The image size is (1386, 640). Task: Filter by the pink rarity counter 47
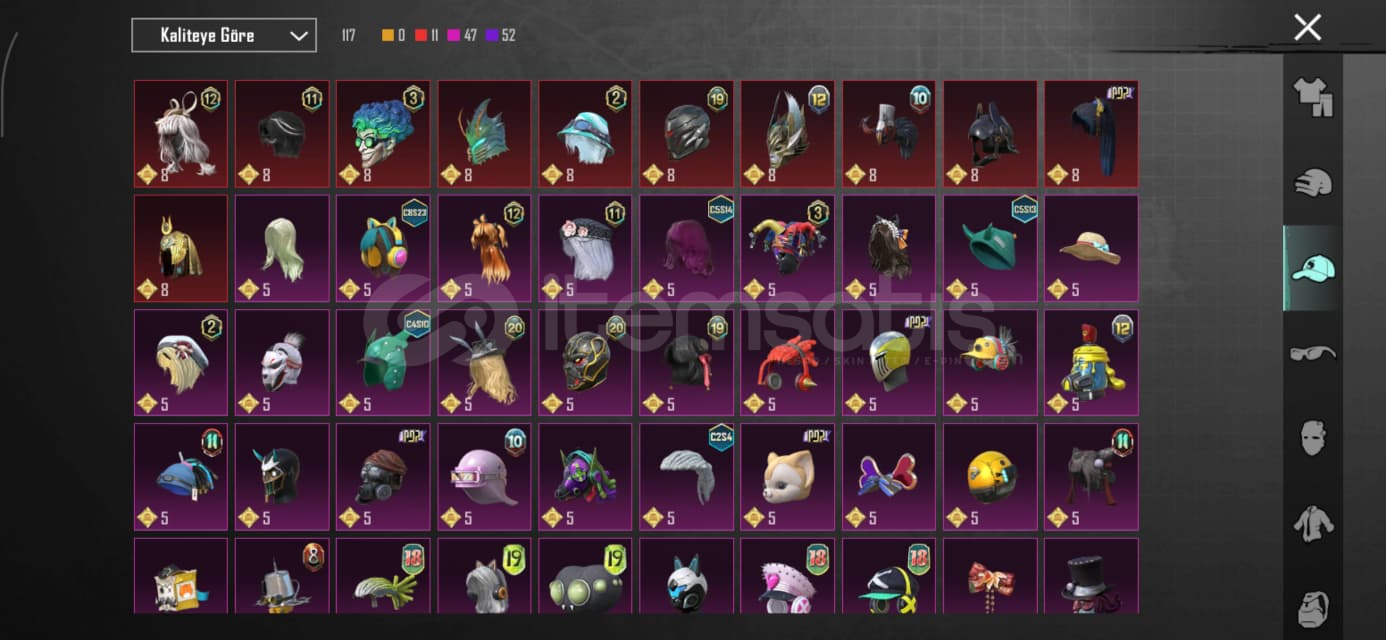click(463, 36)
